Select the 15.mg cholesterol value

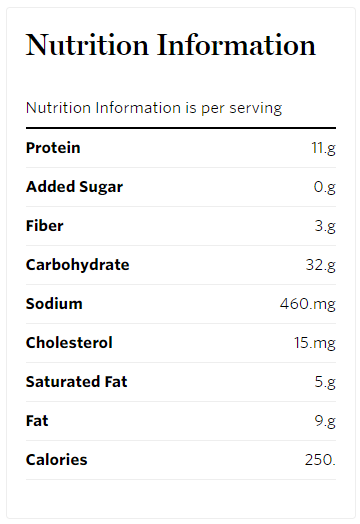click(x=315, y=343)
